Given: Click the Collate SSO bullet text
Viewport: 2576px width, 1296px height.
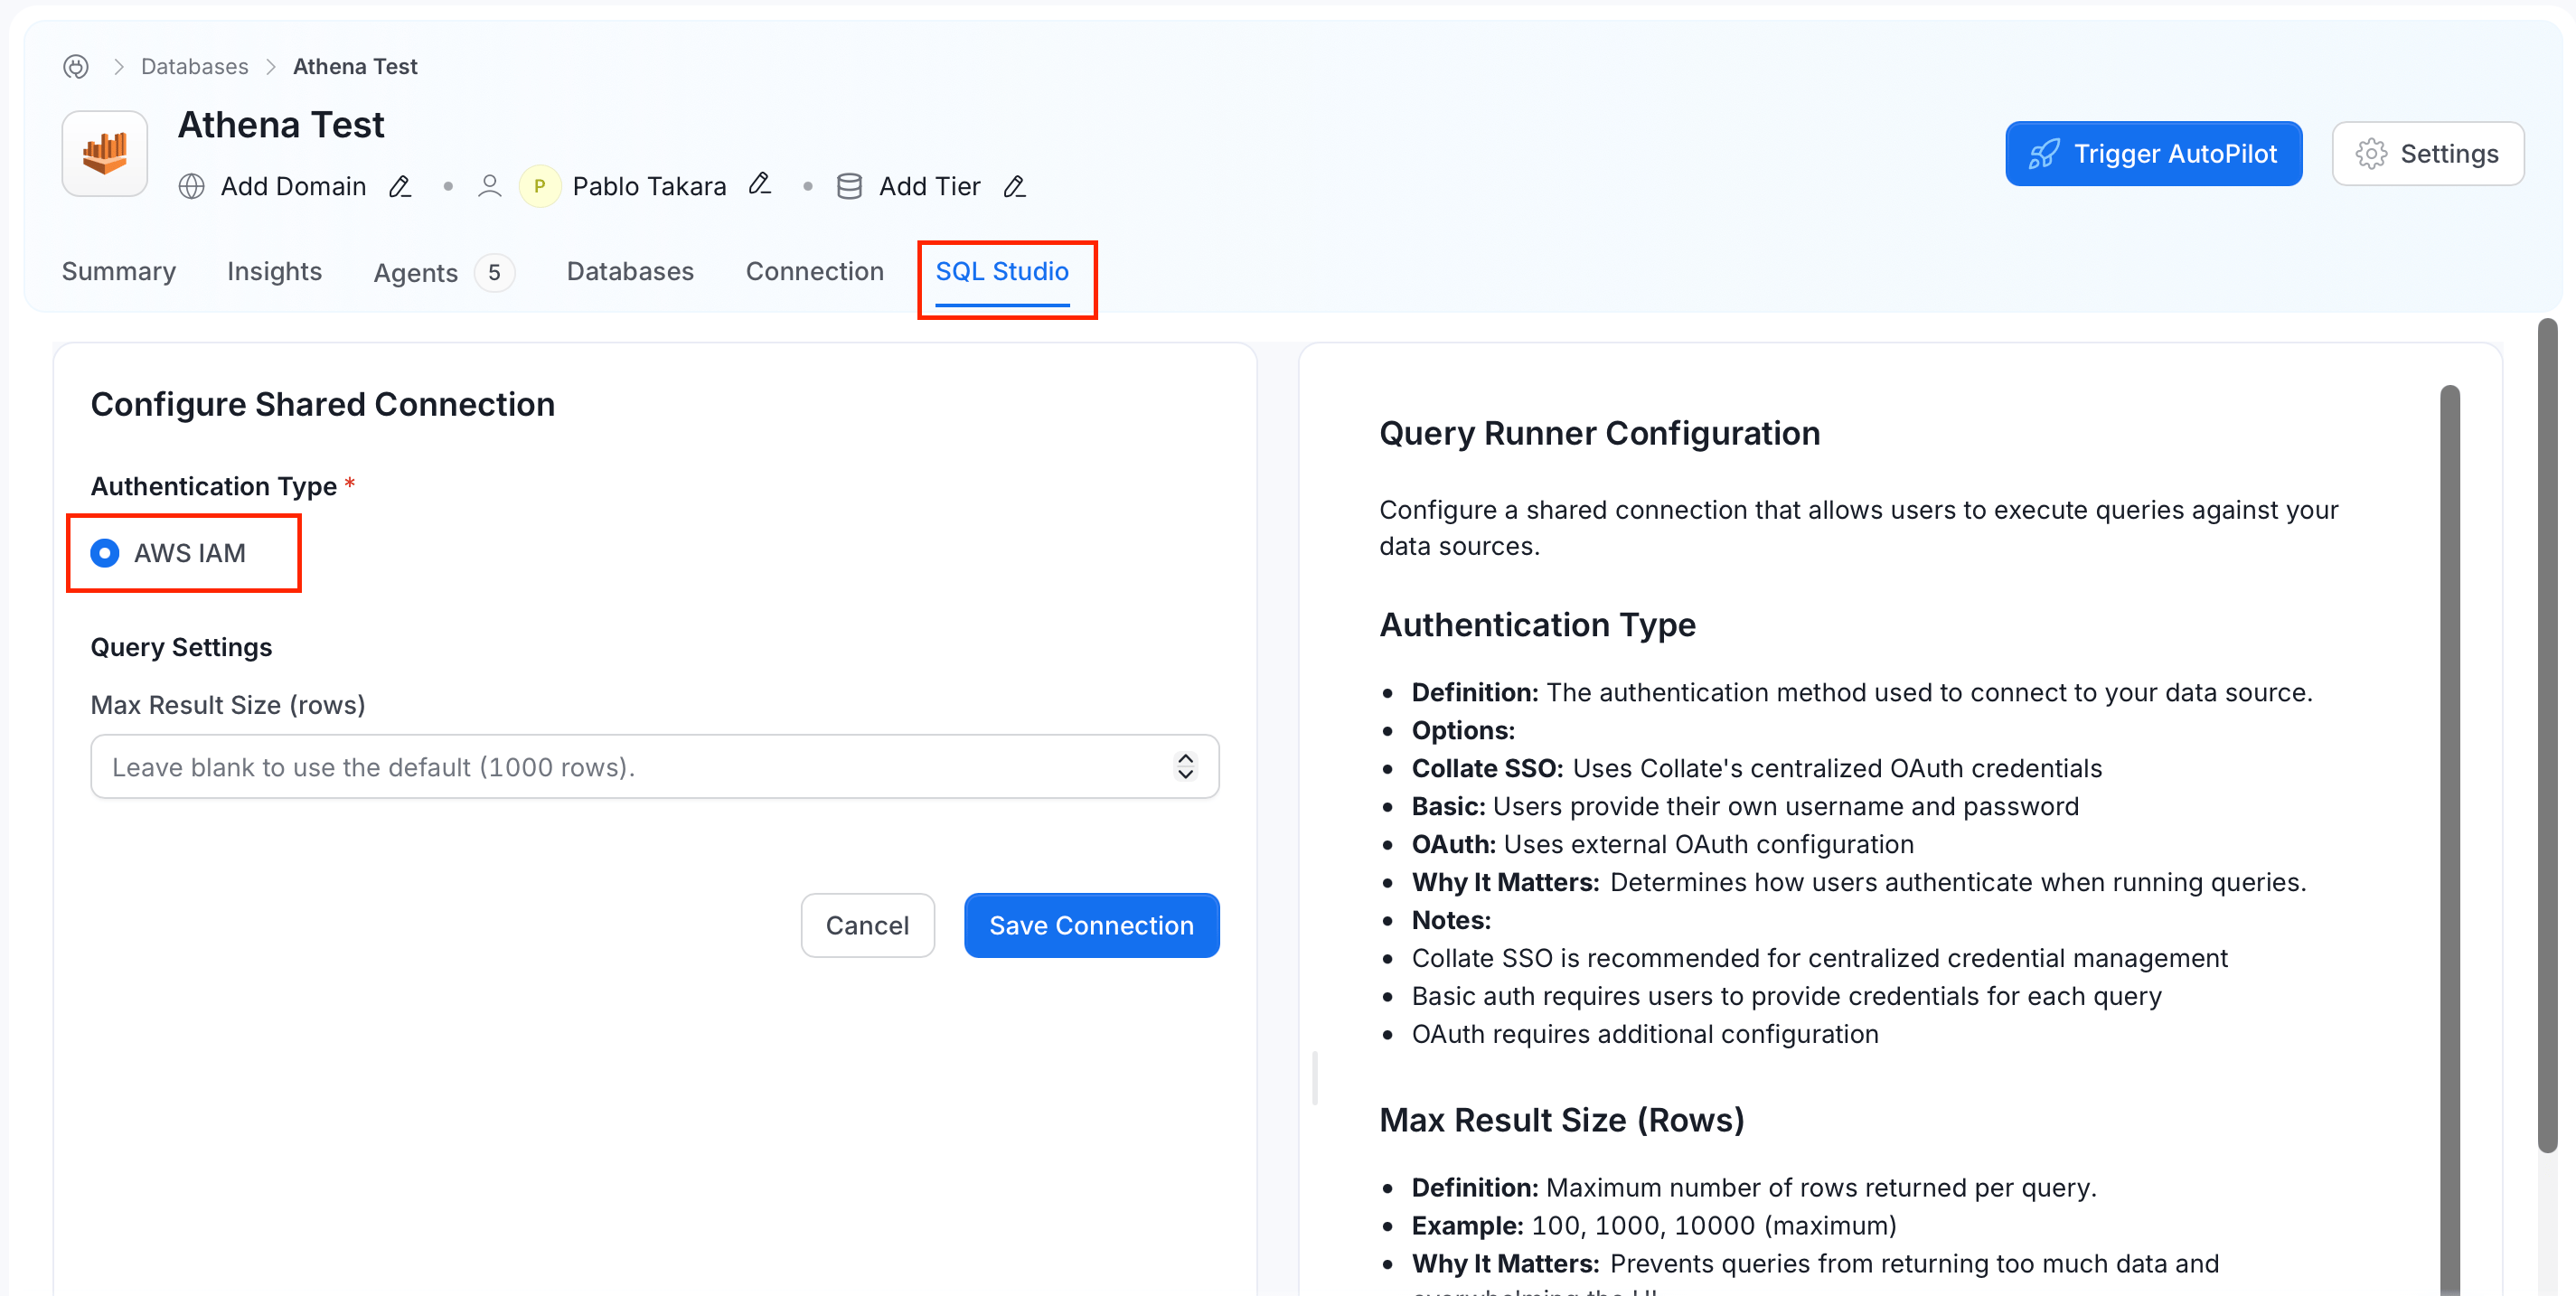Looking at the screenshot, I should [x=1756, y=768].
